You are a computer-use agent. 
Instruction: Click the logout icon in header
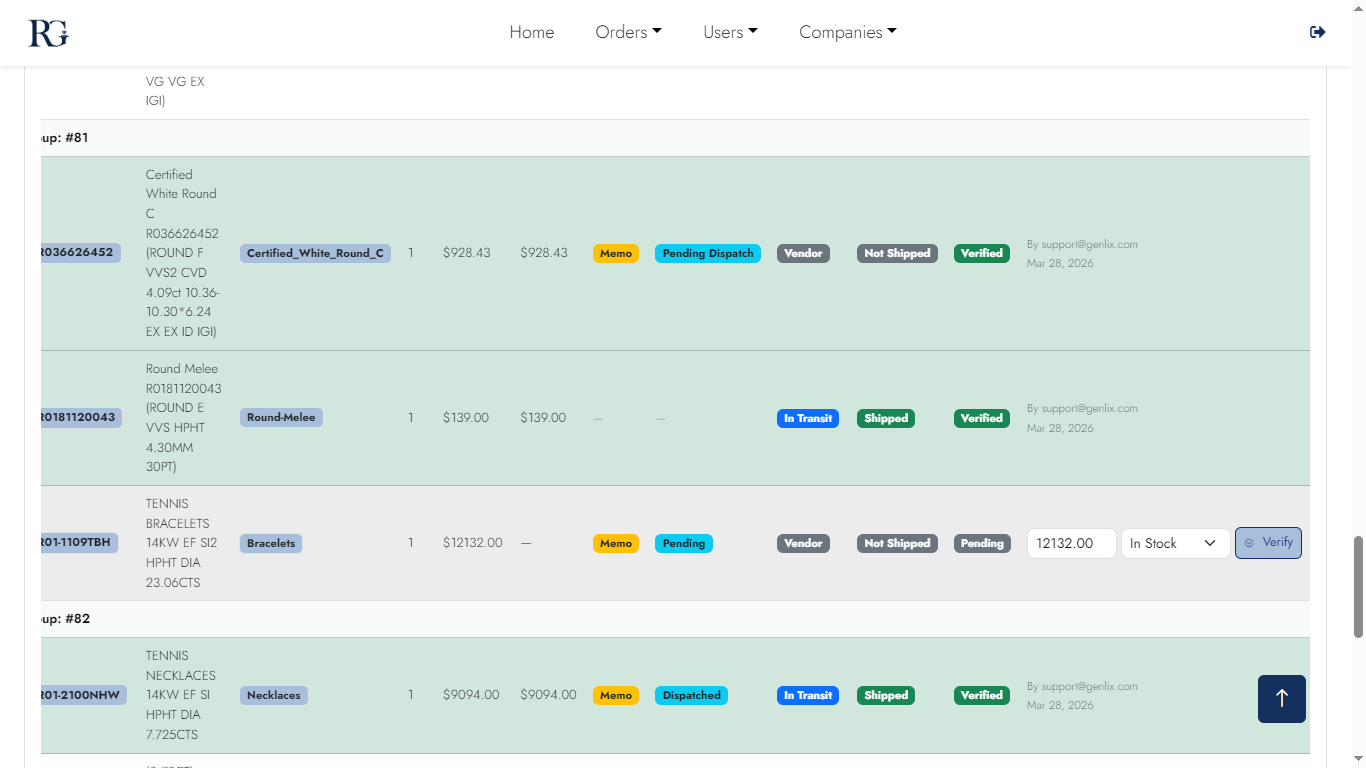pos(1317,32)
